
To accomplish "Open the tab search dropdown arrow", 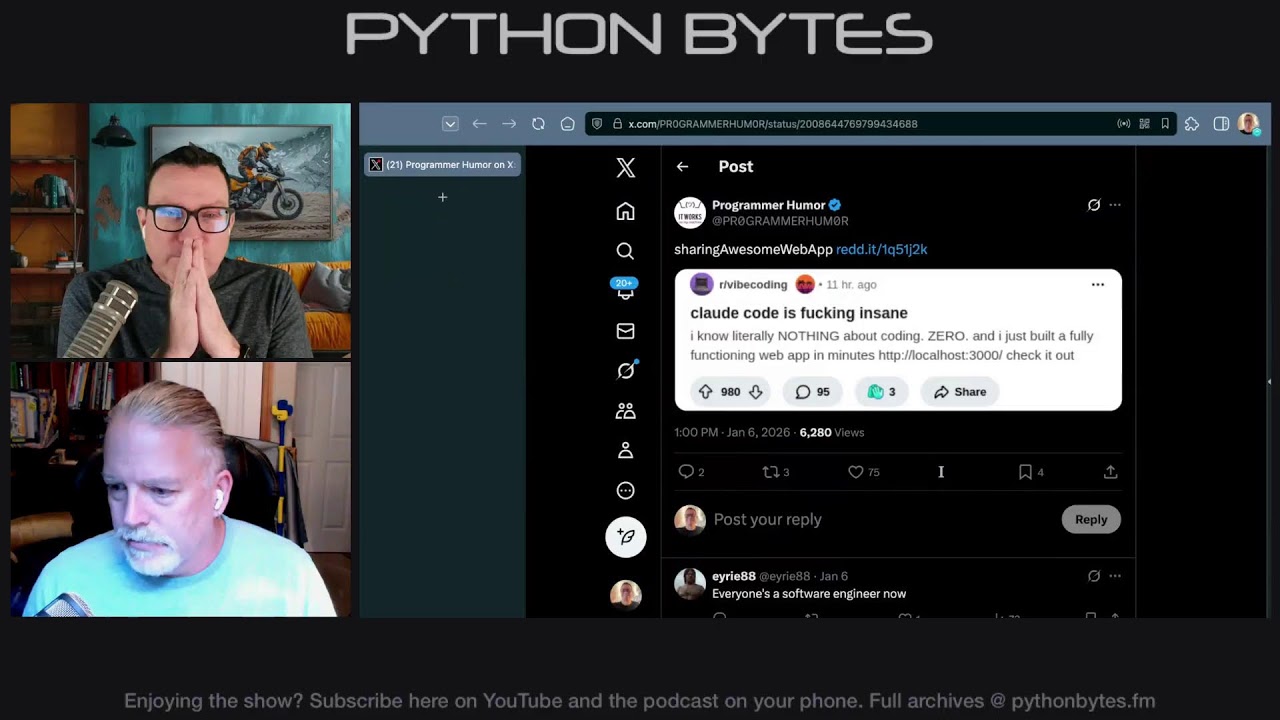I will point(450,123).
